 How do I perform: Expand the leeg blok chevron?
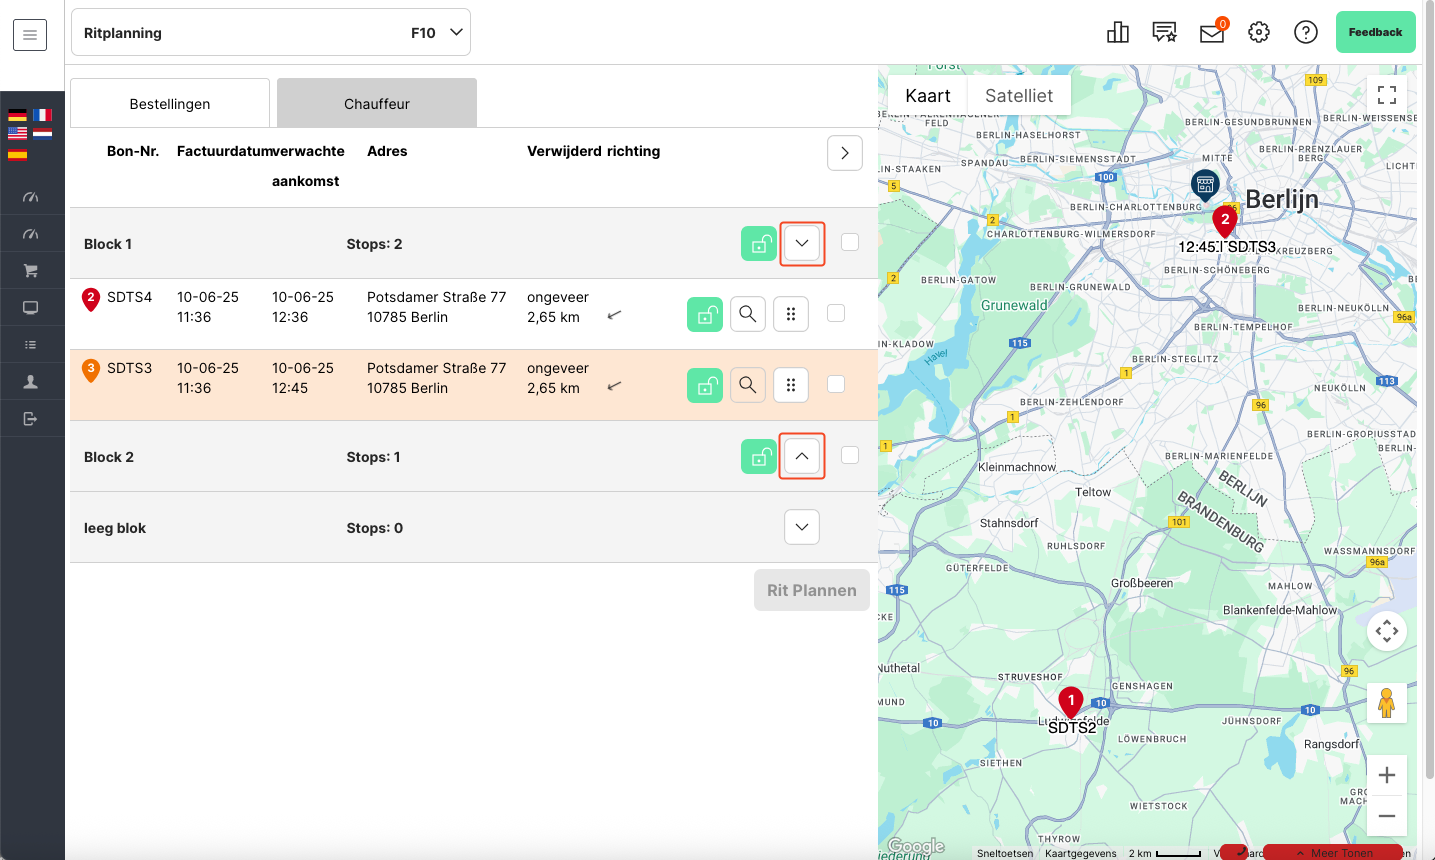tap(802, 527)
